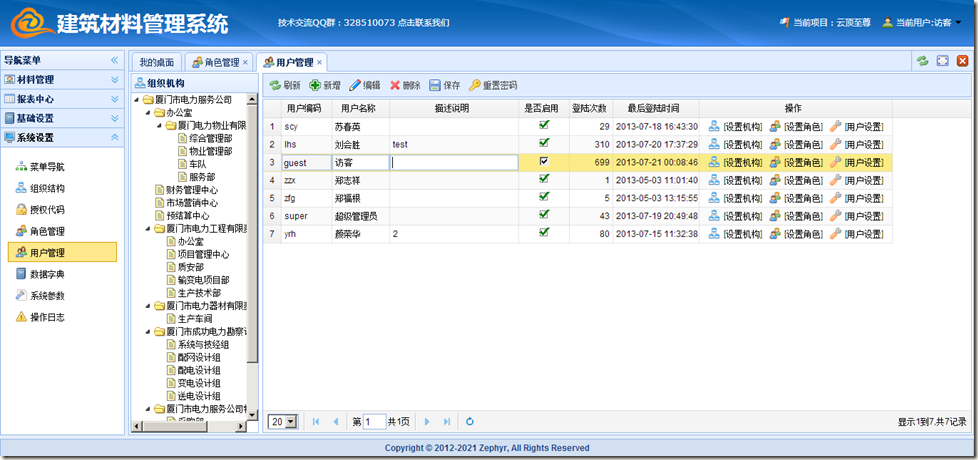This screenshot has height=460, width=978.
Task: Toggle the enabled checkbox for user super
Action: [544, 215]
